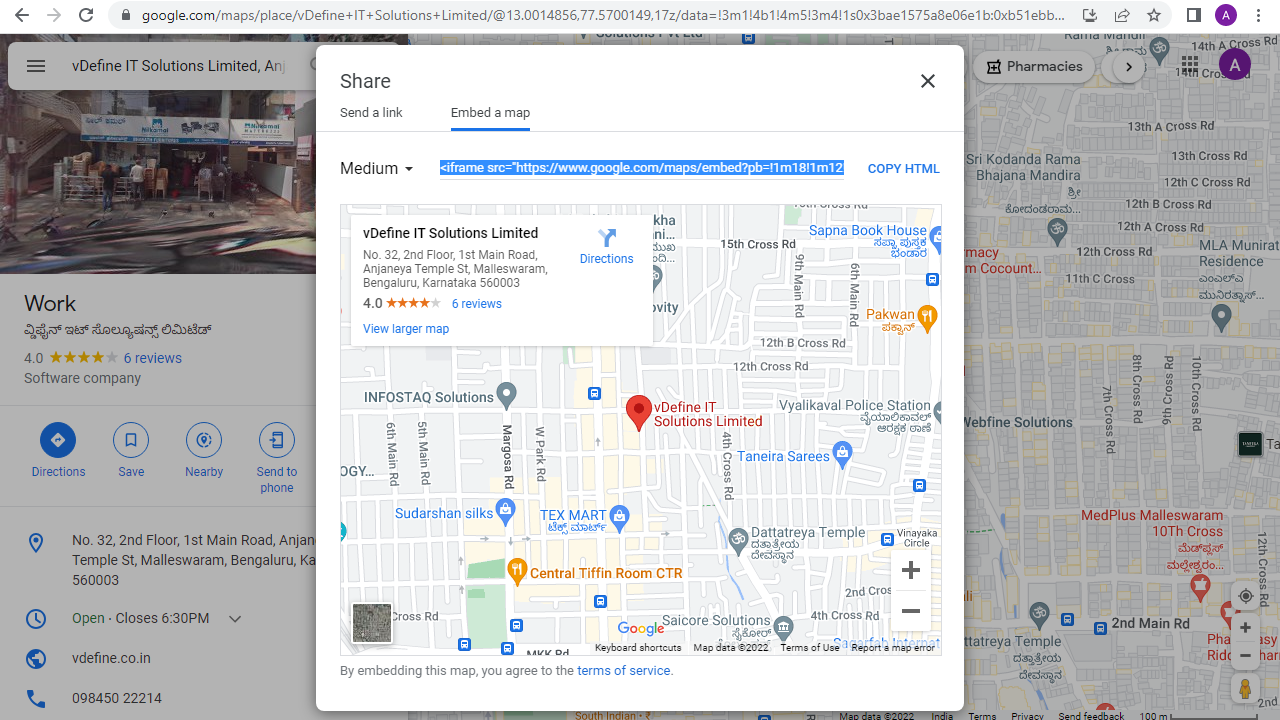Open the Medium size dropdown

[377, 168]
